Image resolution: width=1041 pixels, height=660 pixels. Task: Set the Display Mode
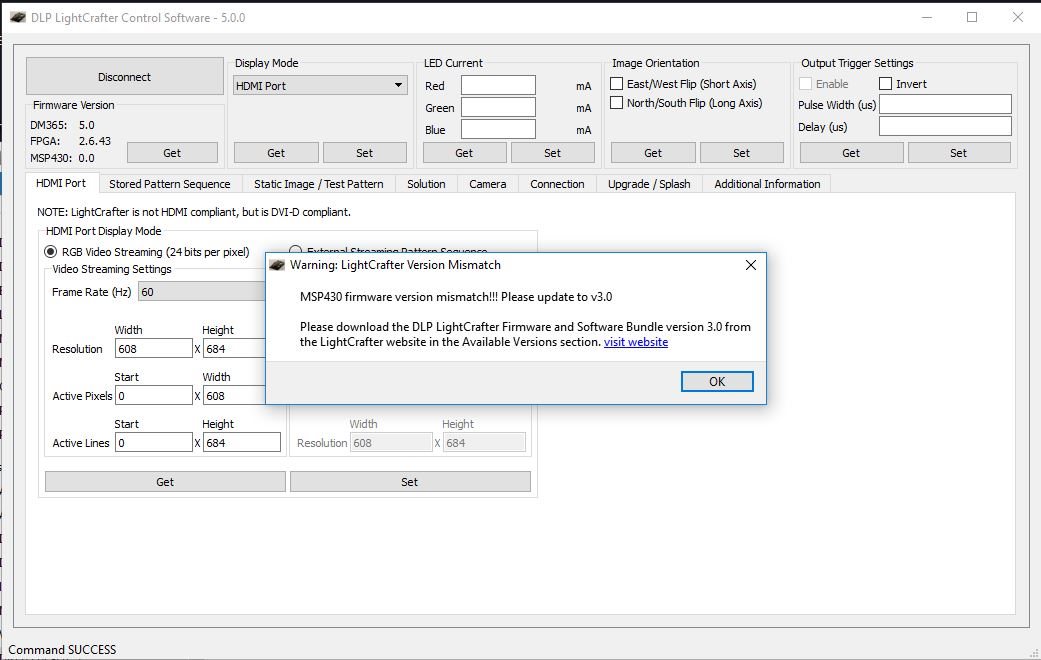coord(364,153)
